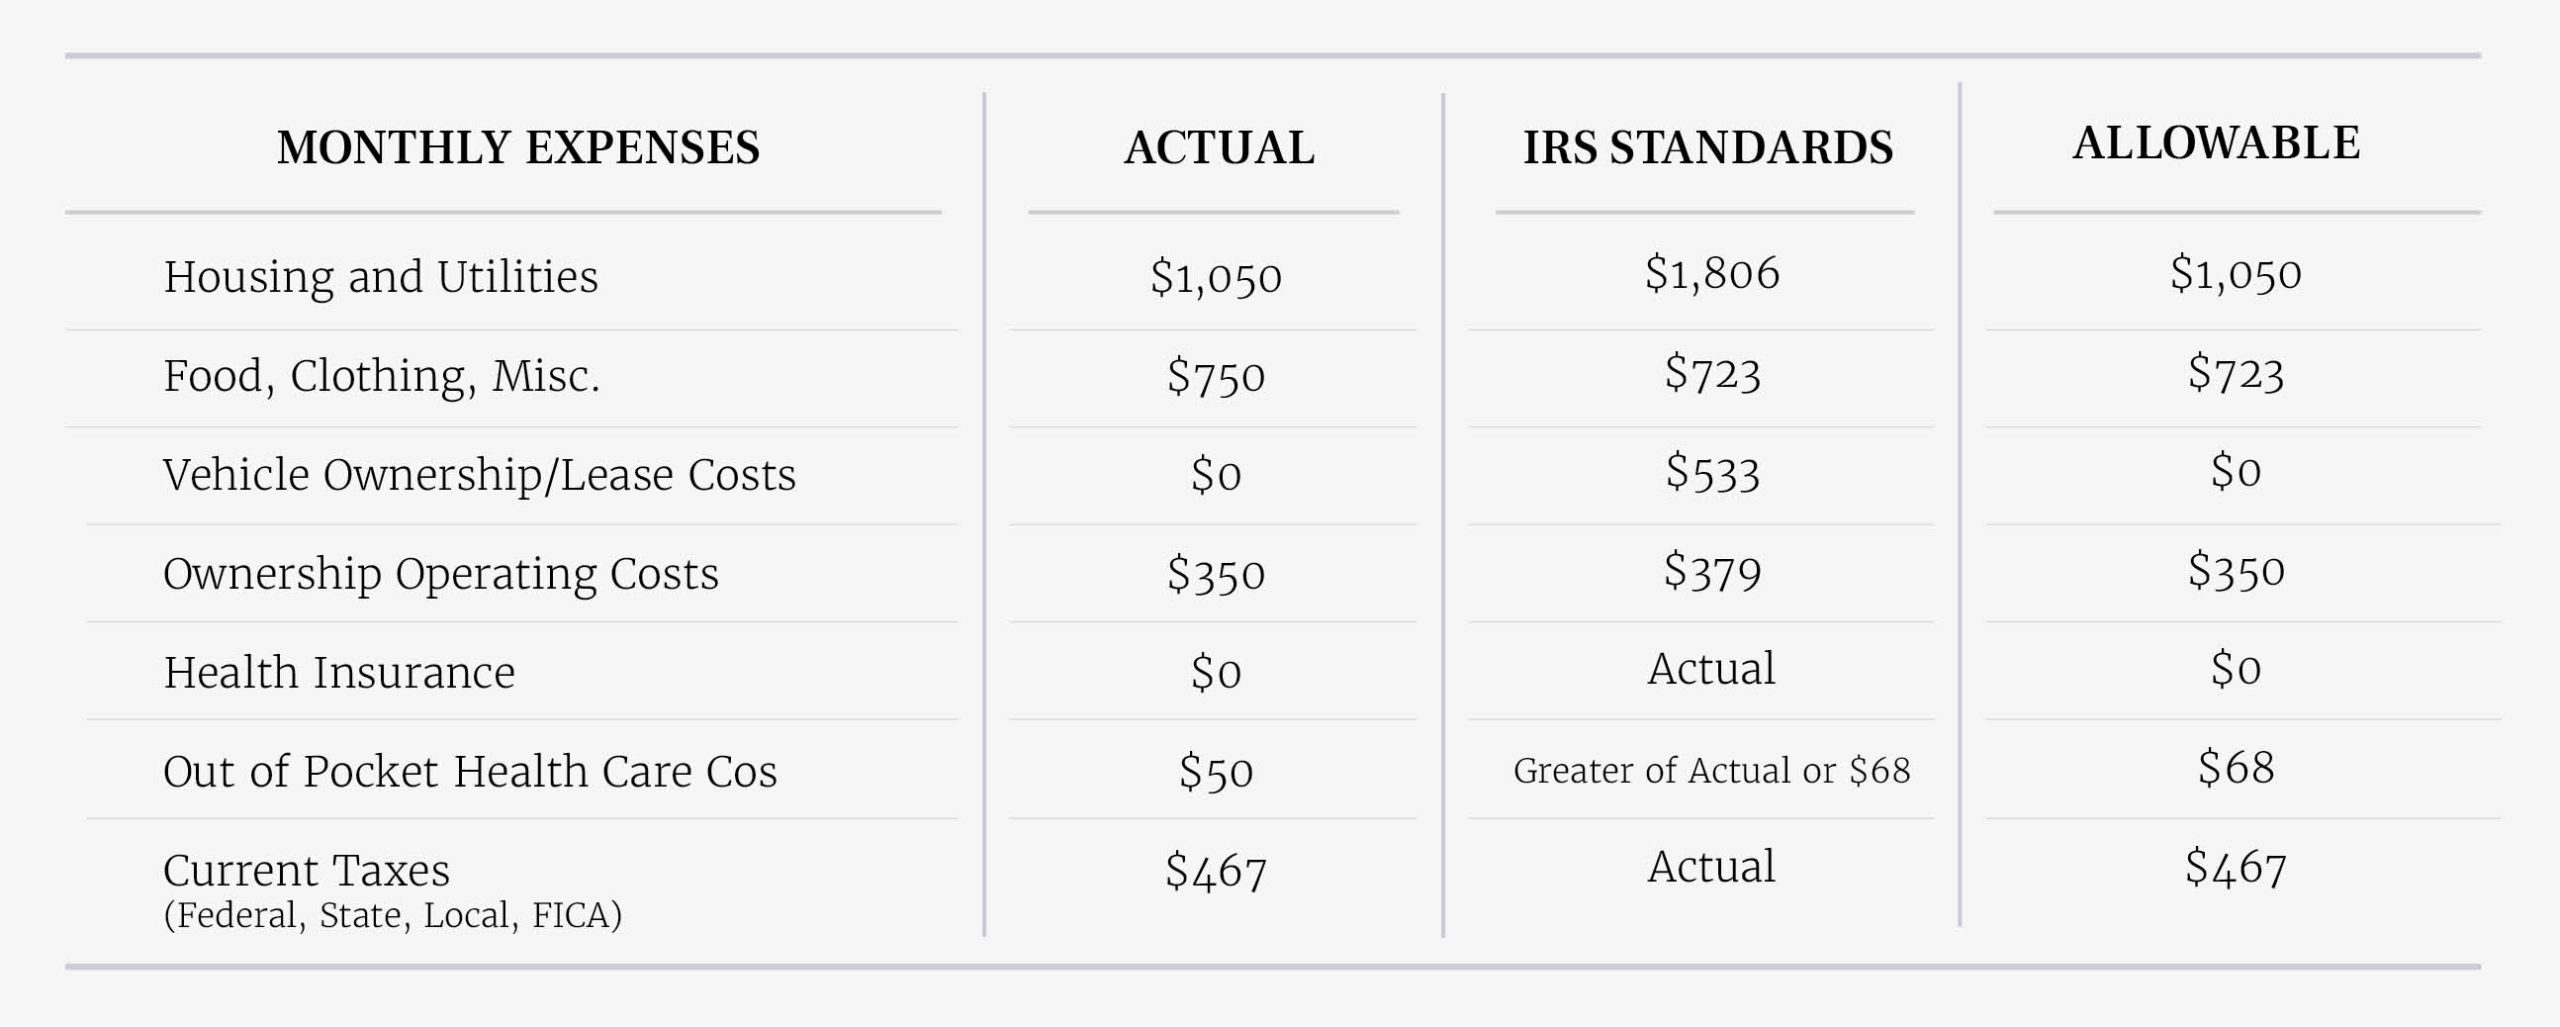2560x1027 pixels.
Task: Click the Health Insurance row label
Action: click(339, 672)
